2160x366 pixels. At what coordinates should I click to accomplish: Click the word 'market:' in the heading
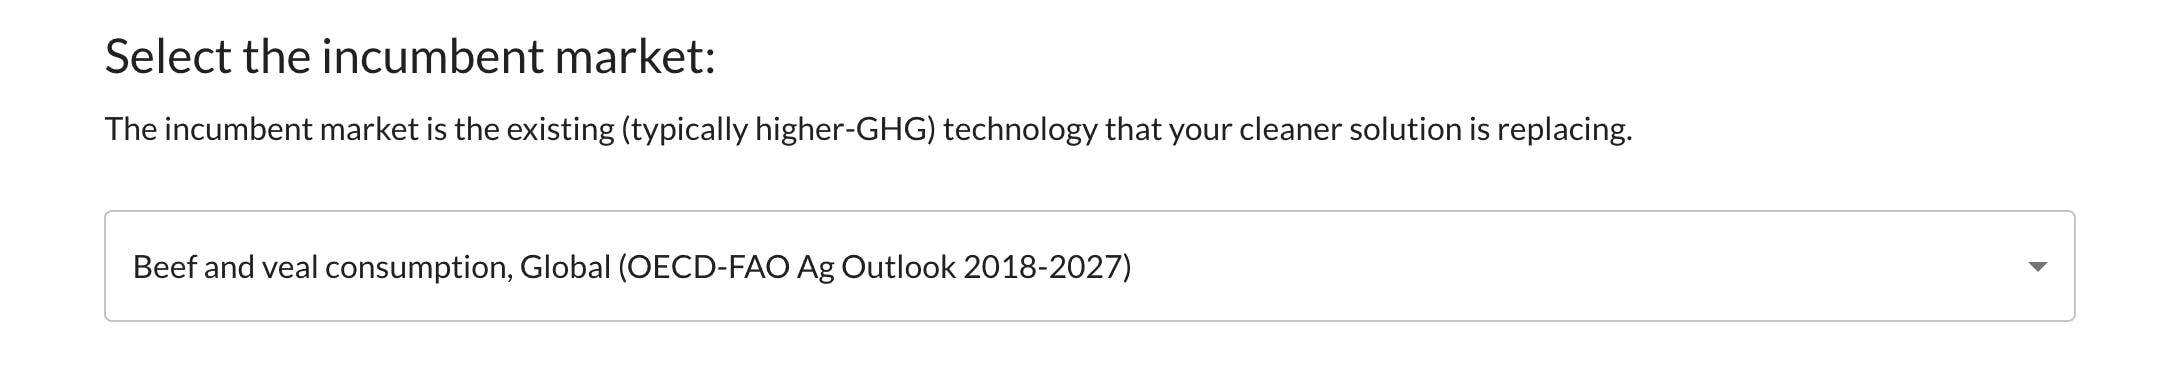636,56
